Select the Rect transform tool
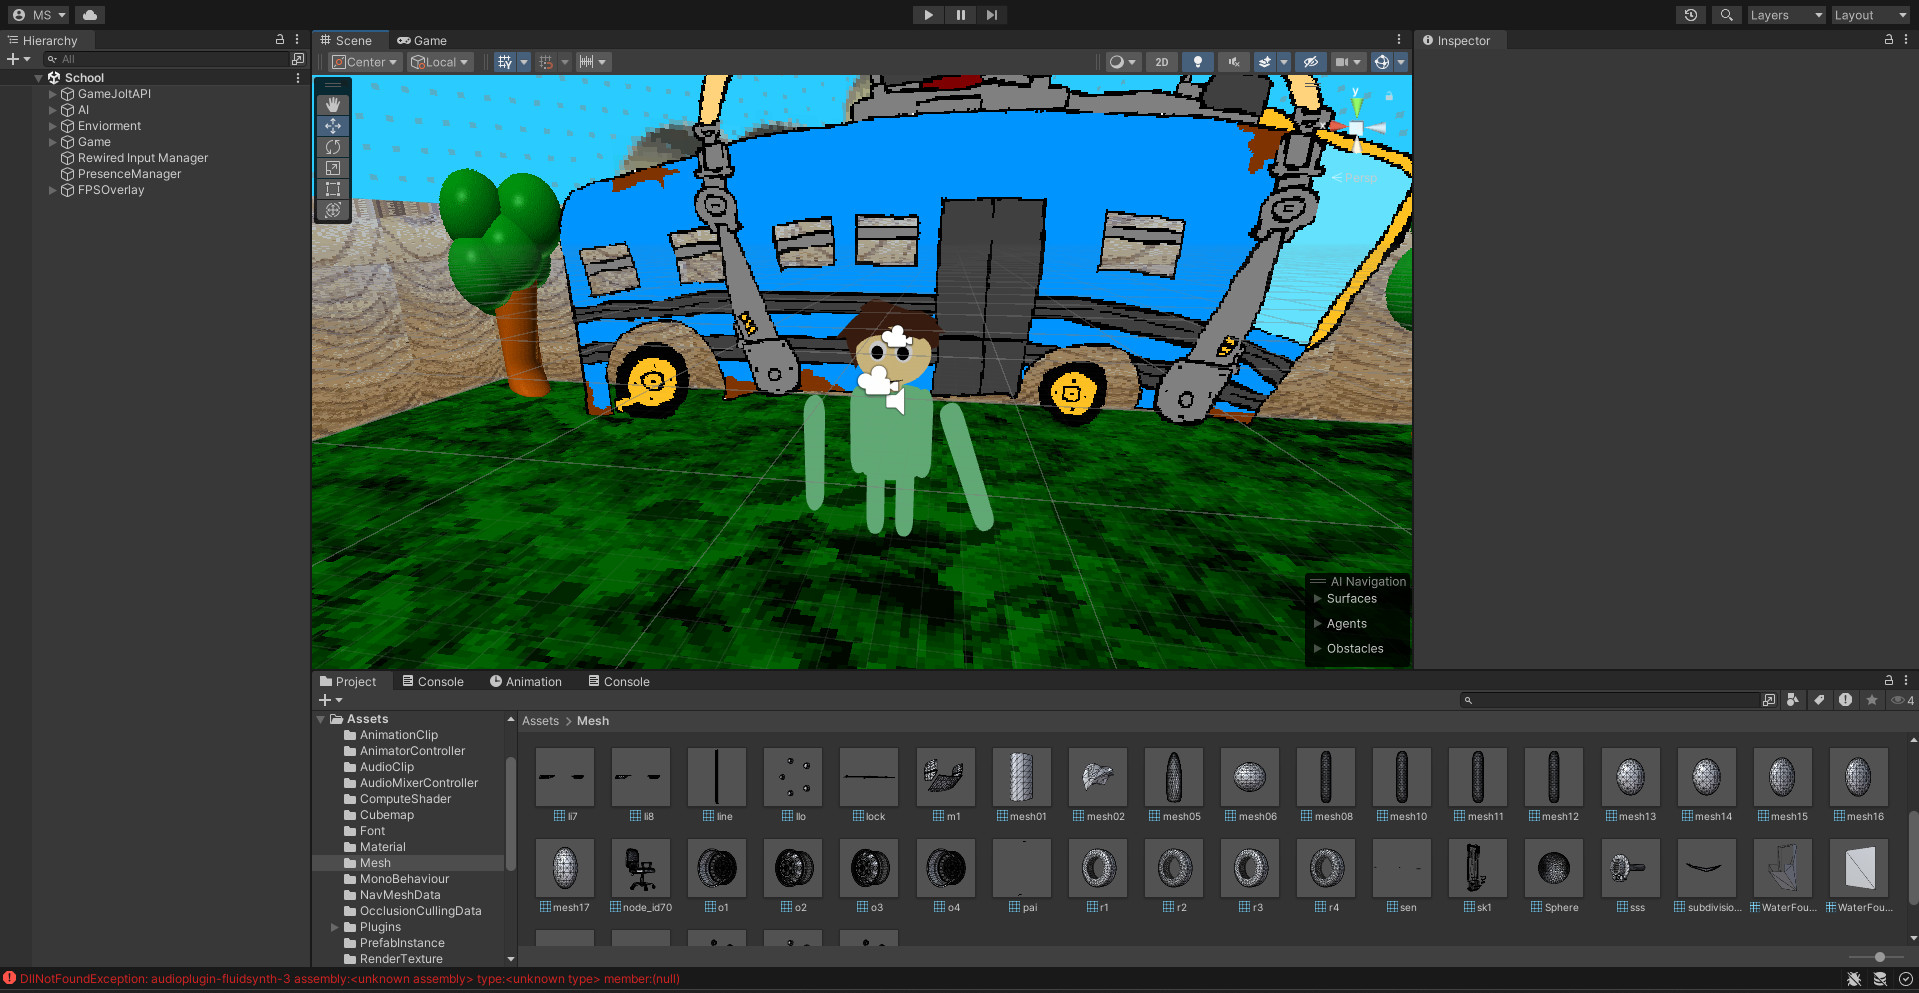 (x=332, y=188)
